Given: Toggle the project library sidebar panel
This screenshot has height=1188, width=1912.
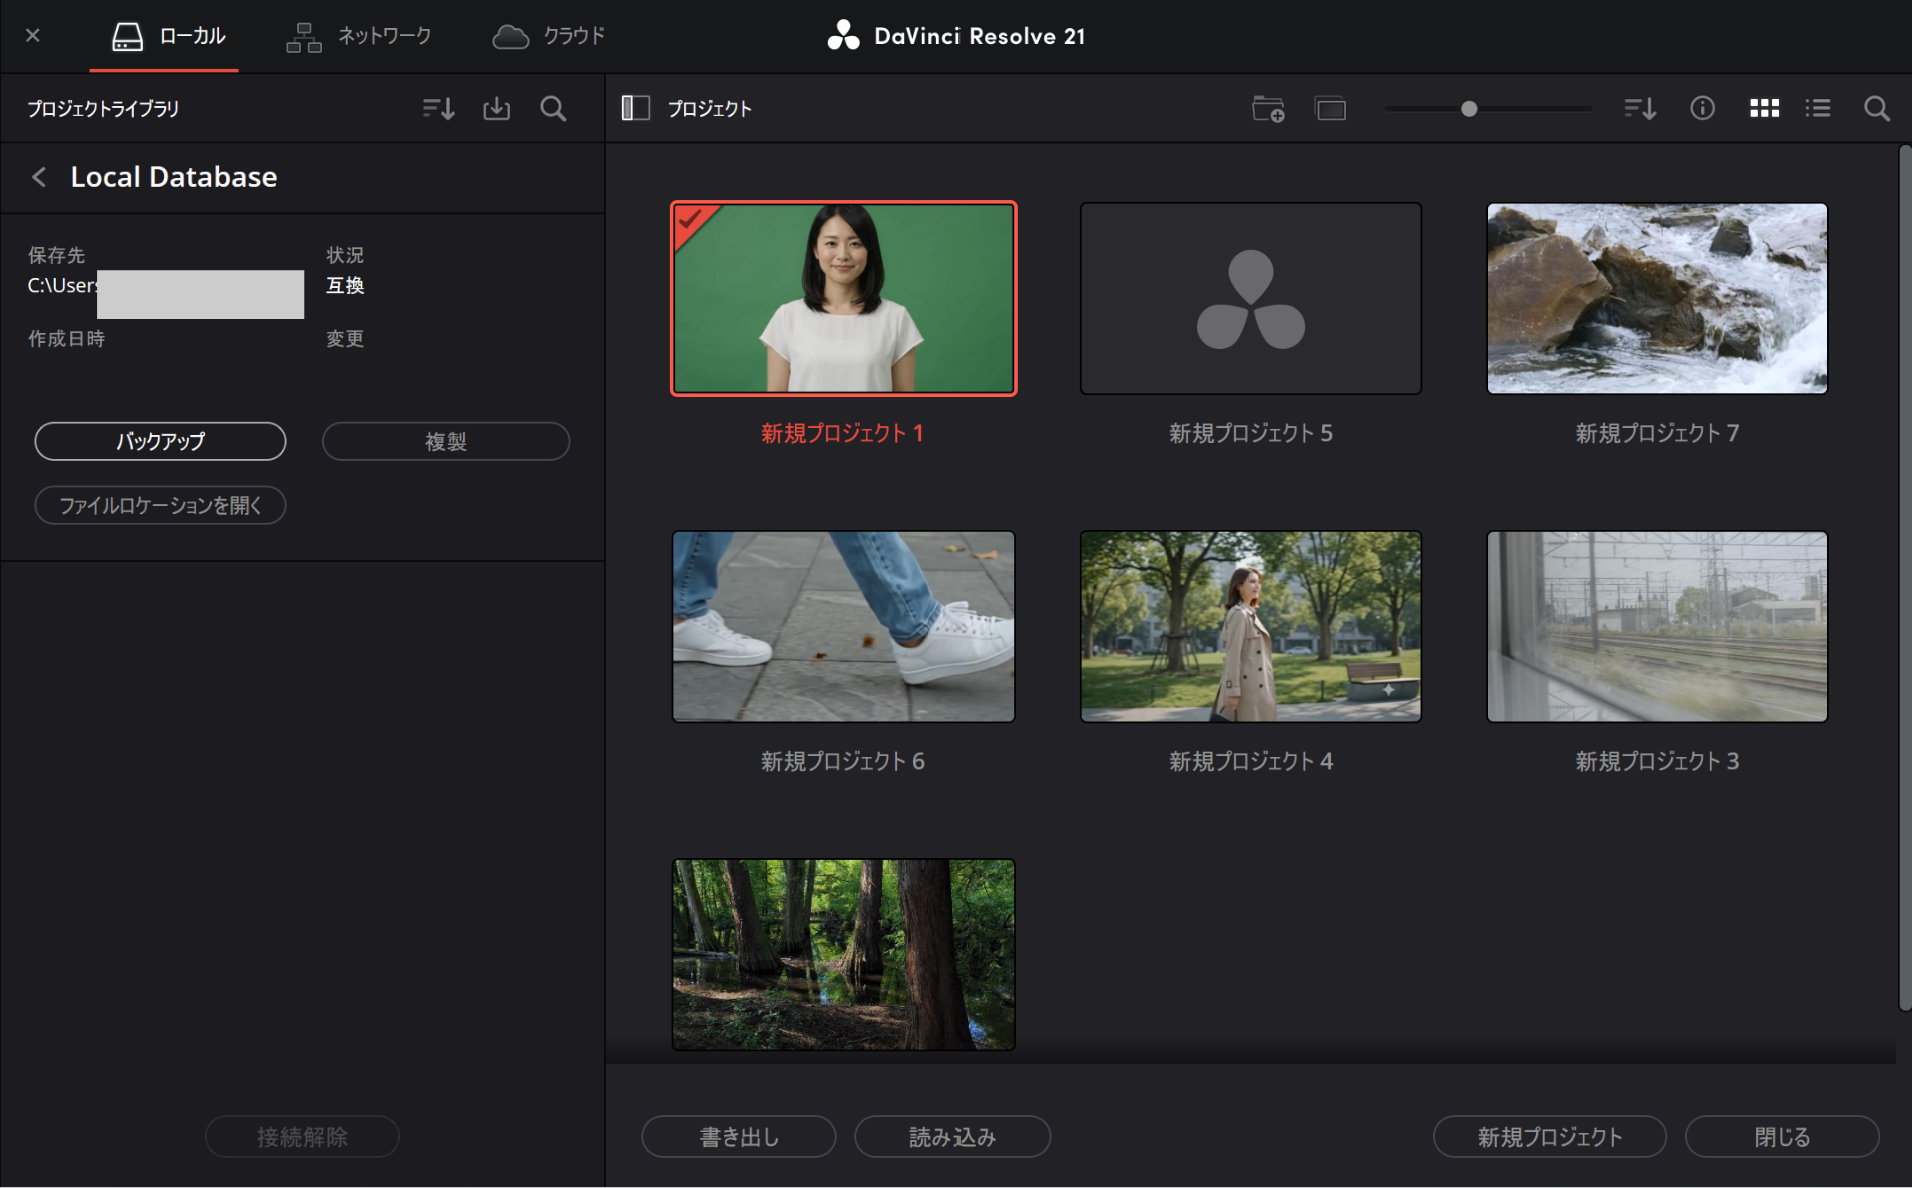Looking at the screenshot, I should 636,108.
